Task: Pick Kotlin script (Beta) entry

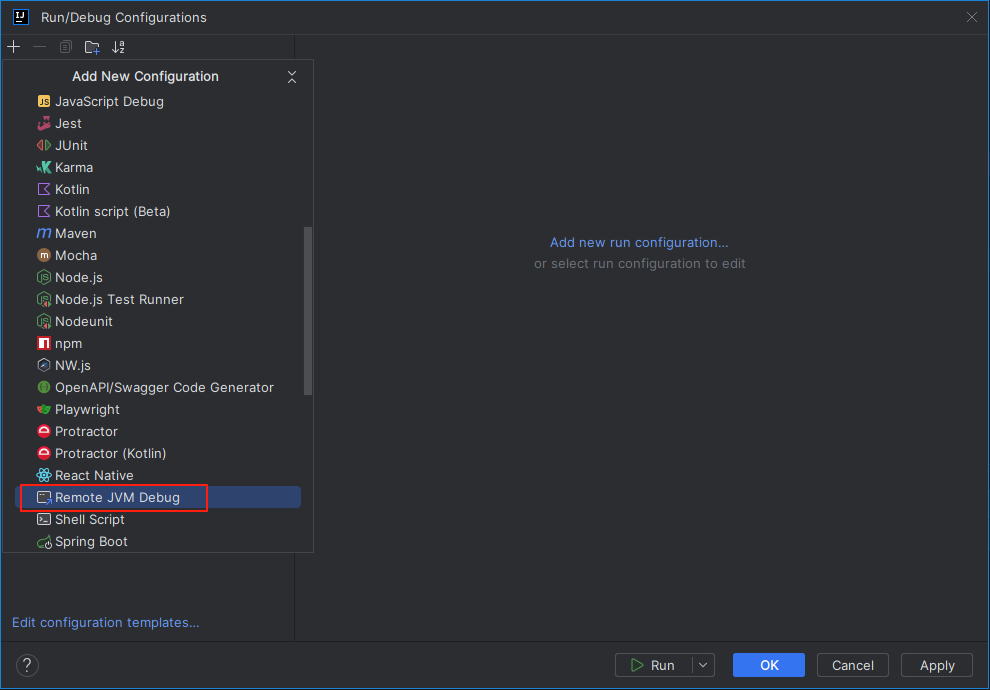Action: pos(112,211)
